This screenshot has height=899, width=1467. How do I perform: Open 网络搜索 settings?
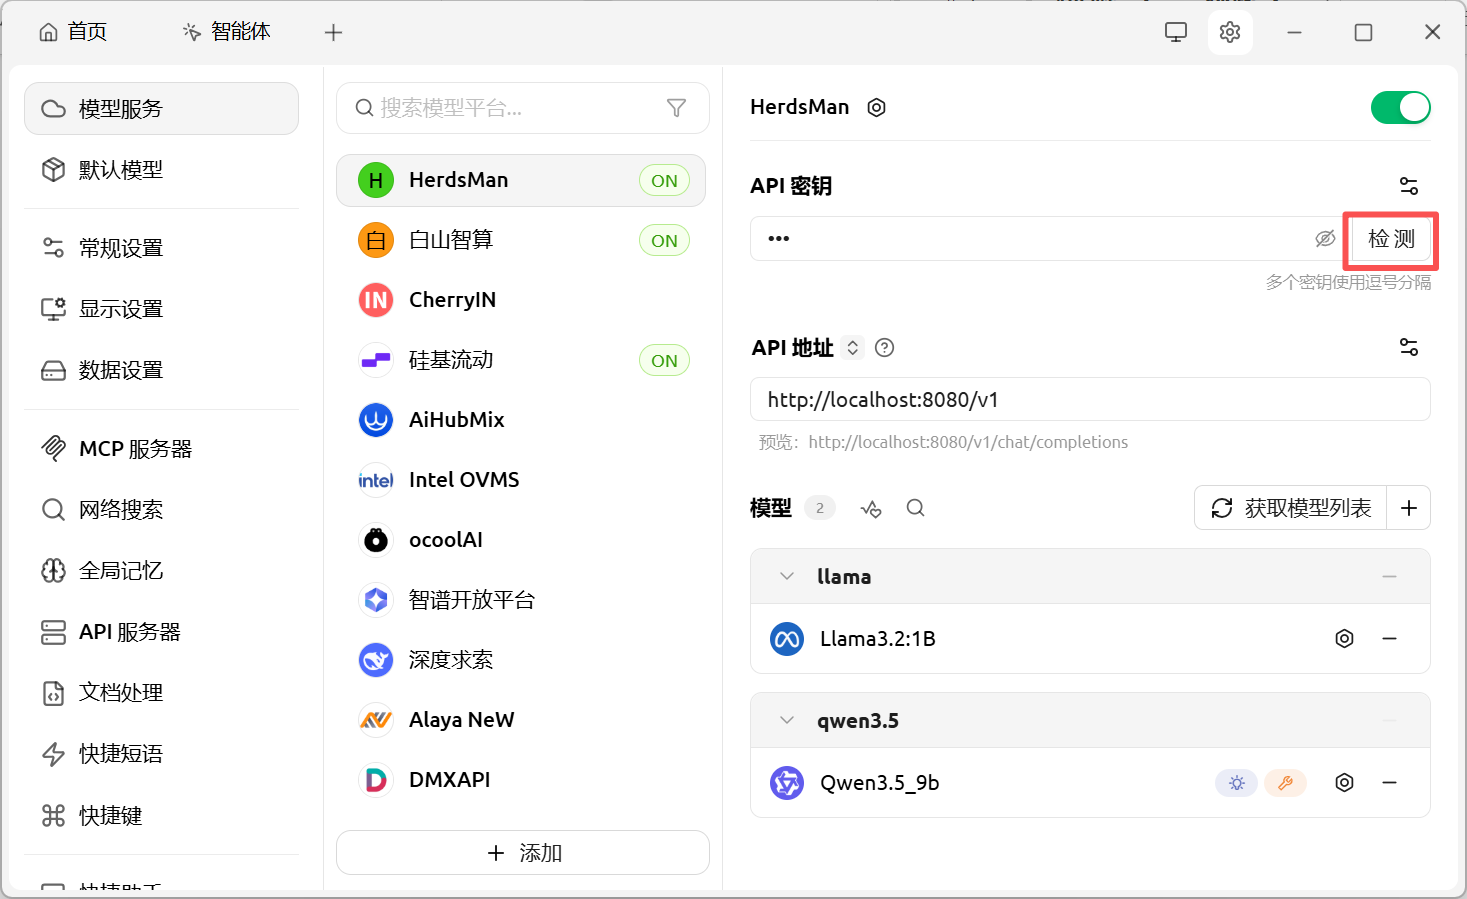pos(161,510)
